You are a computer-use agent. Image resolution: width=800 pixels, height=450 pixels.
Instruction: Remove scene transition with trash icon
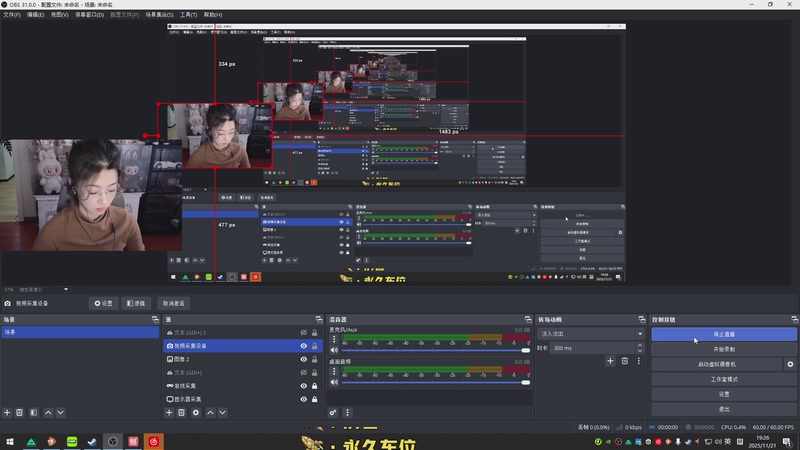[x=624, y=361]
